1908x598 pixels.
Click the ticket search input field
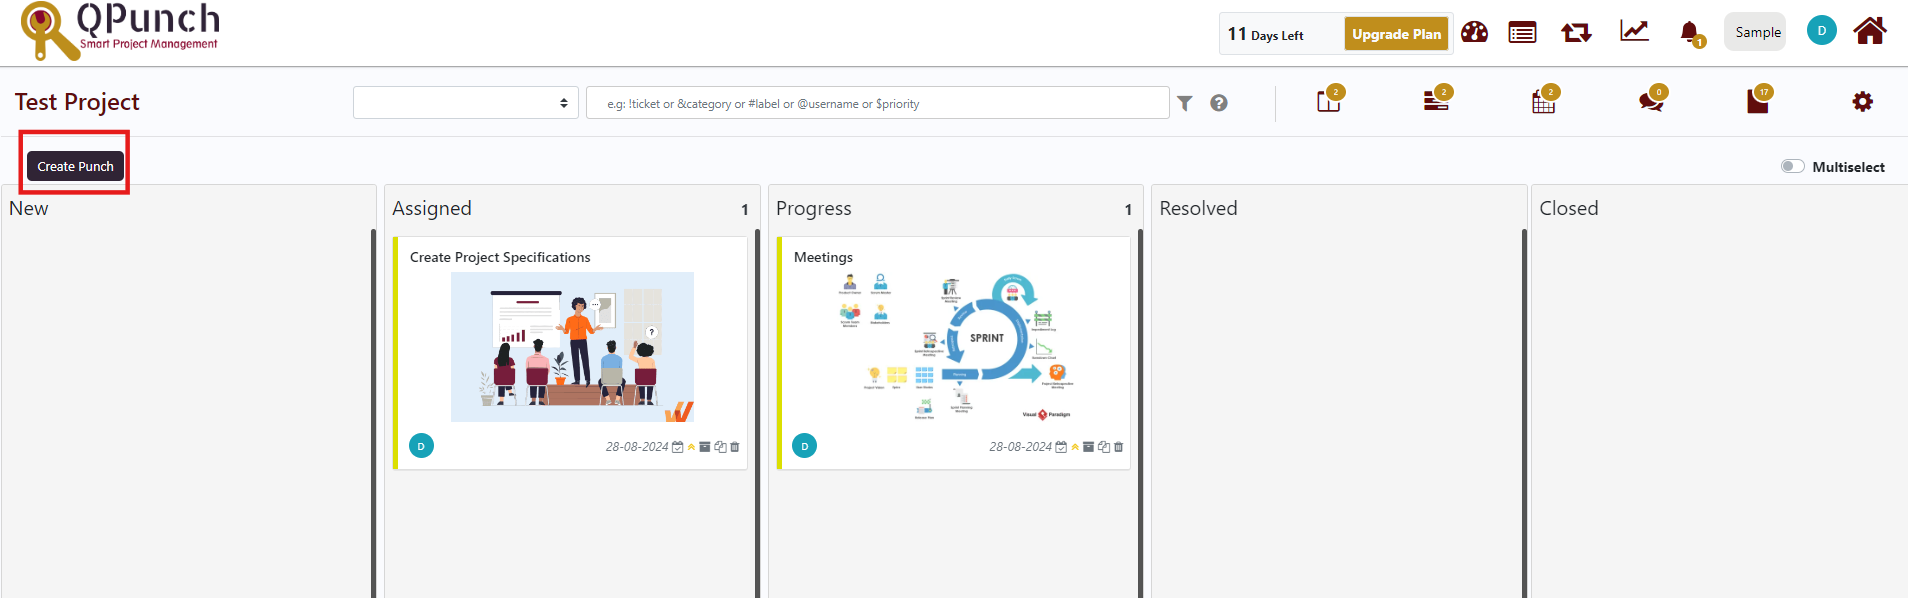pos(877,103)
